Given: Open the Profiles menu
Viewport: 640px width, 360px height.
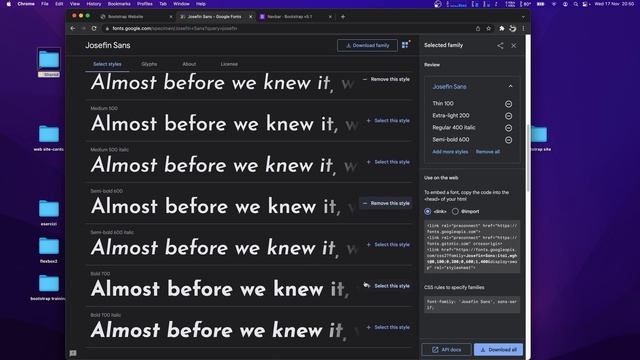Looking at the screenshot, I should tap(145, 4).
